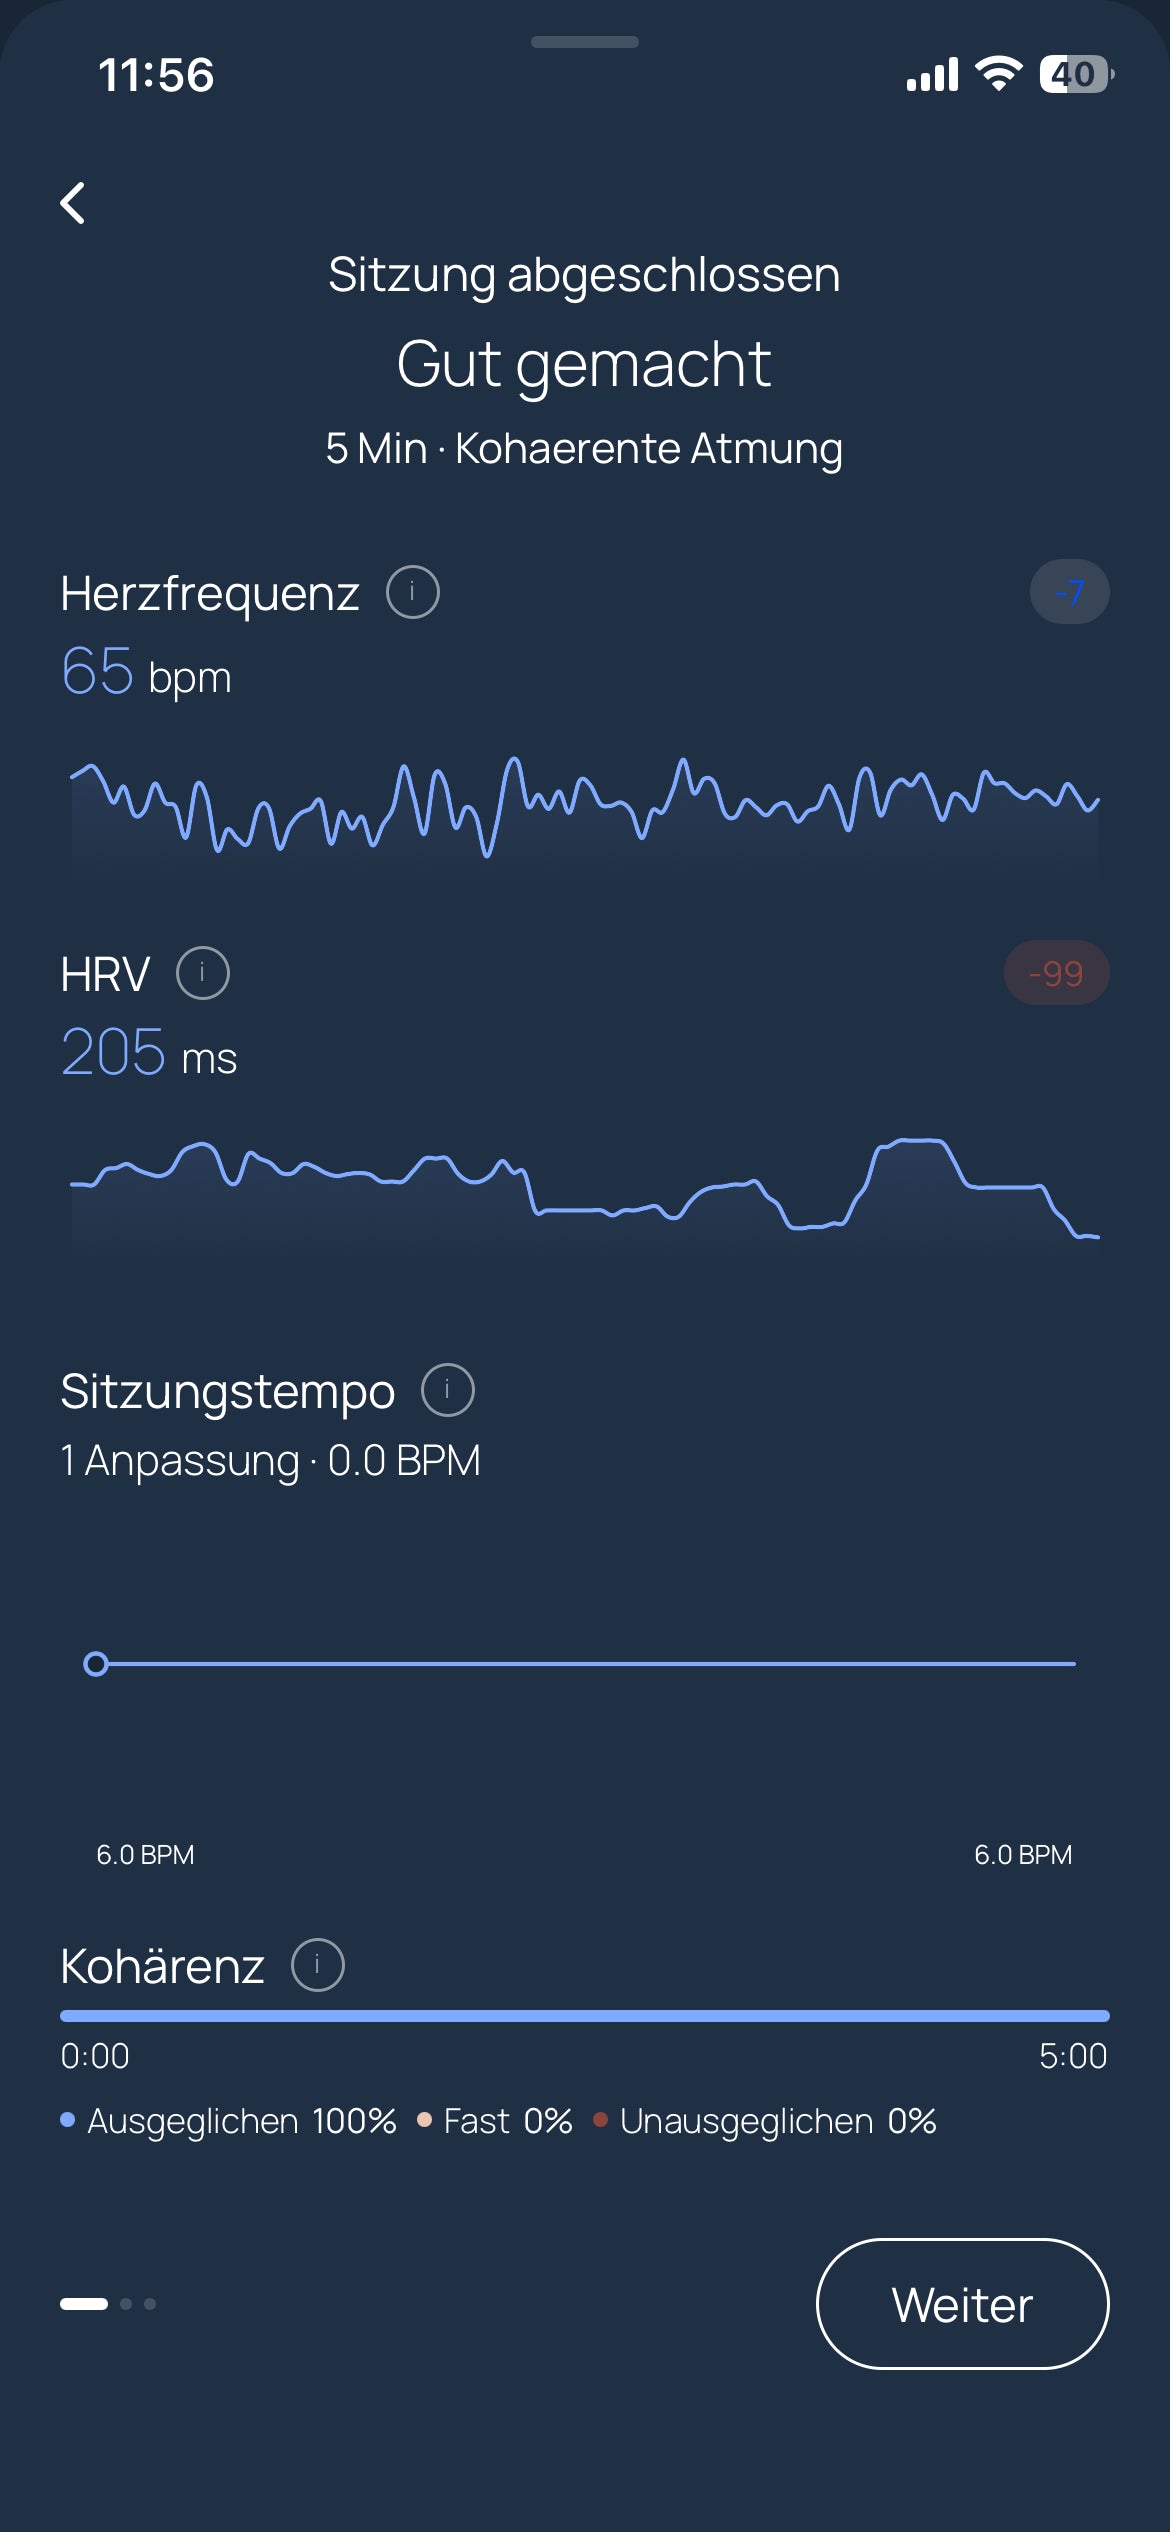Tap the Wi-Fi status icon
The image size is (1170, 2532).
[998, 74]
